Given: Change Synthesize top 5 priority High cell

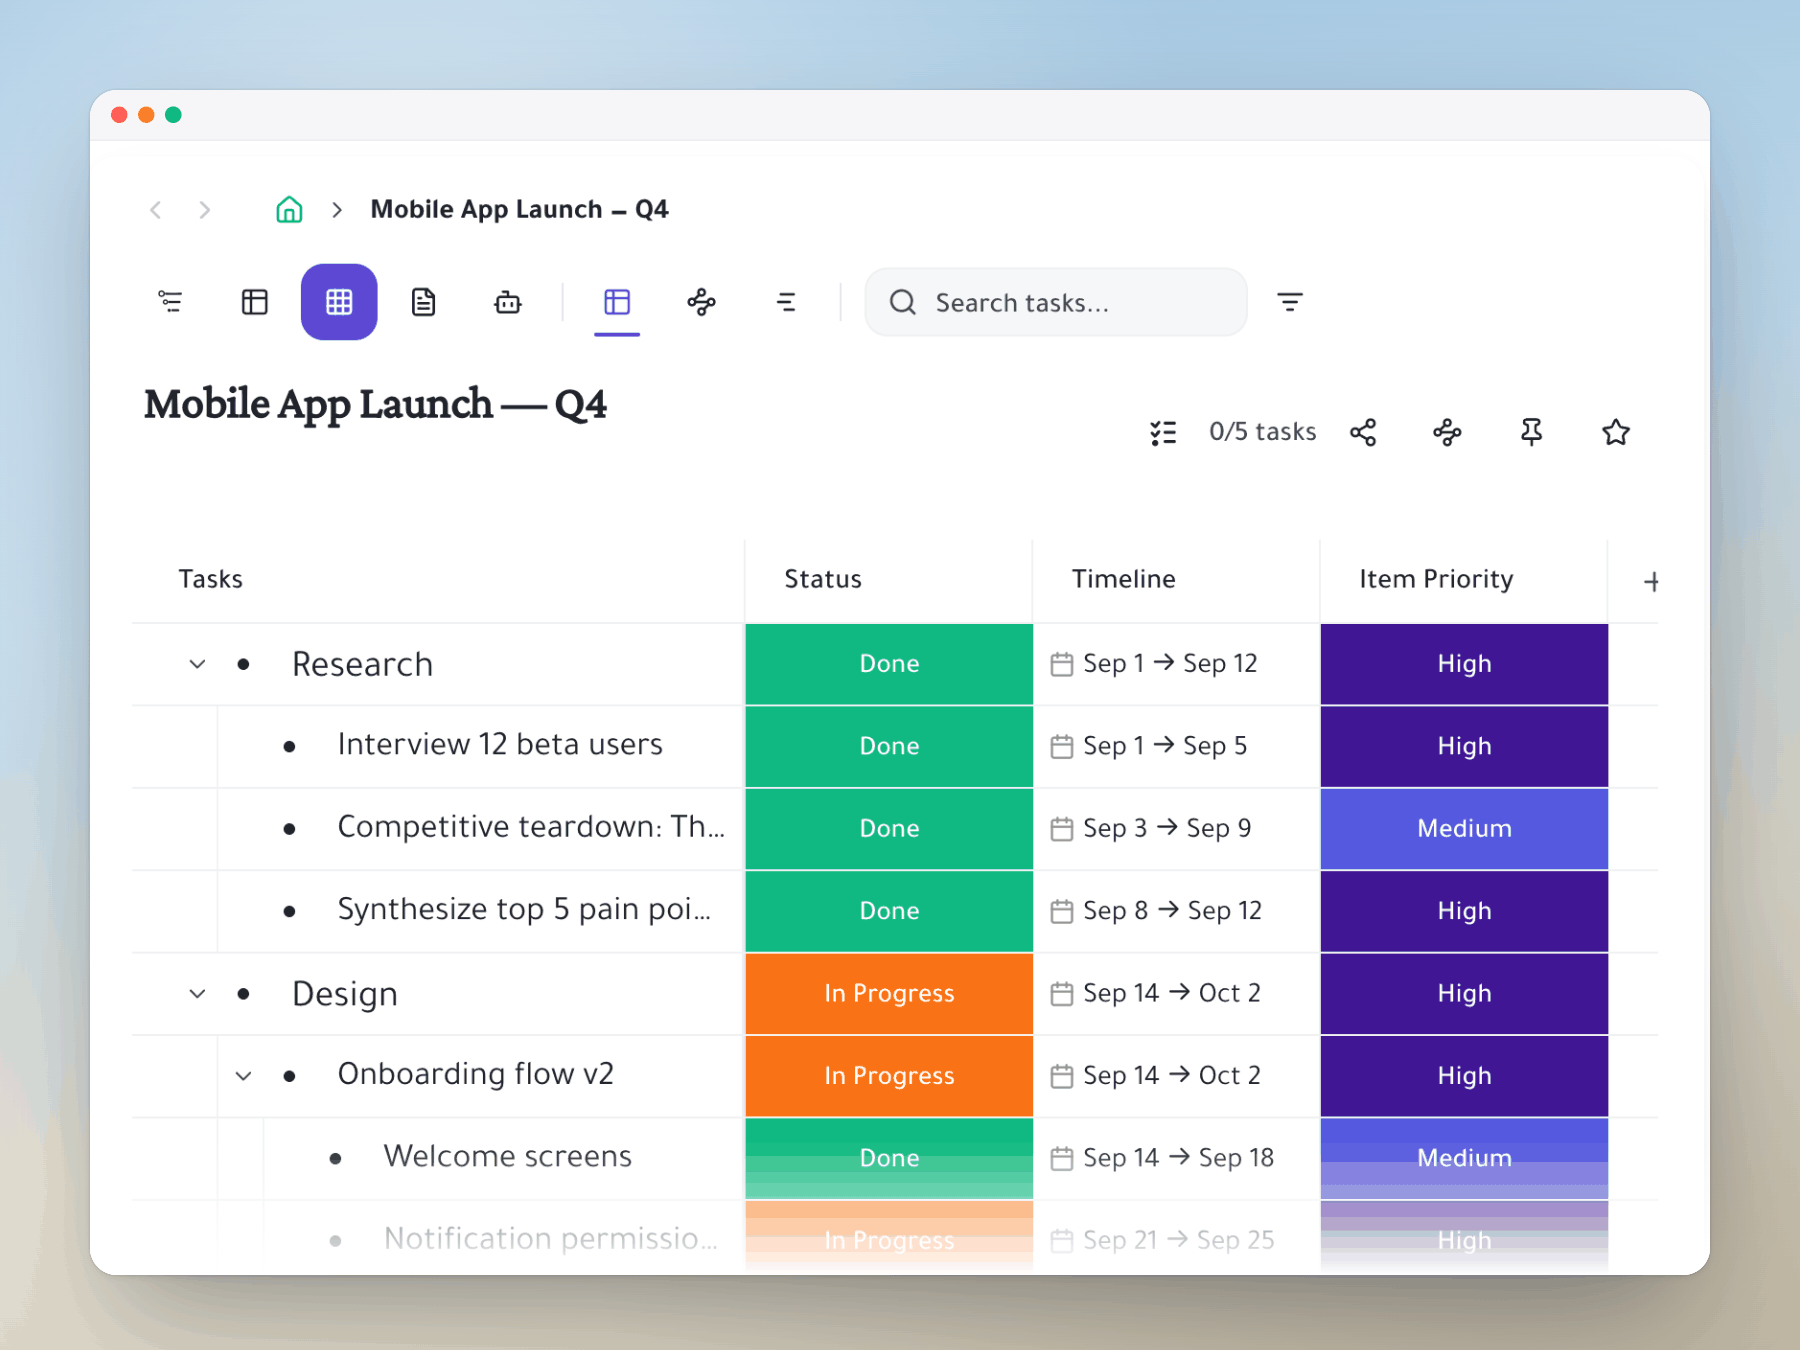Looking at the screenshot, I should pyautogui.click(x=1464, y=911).
